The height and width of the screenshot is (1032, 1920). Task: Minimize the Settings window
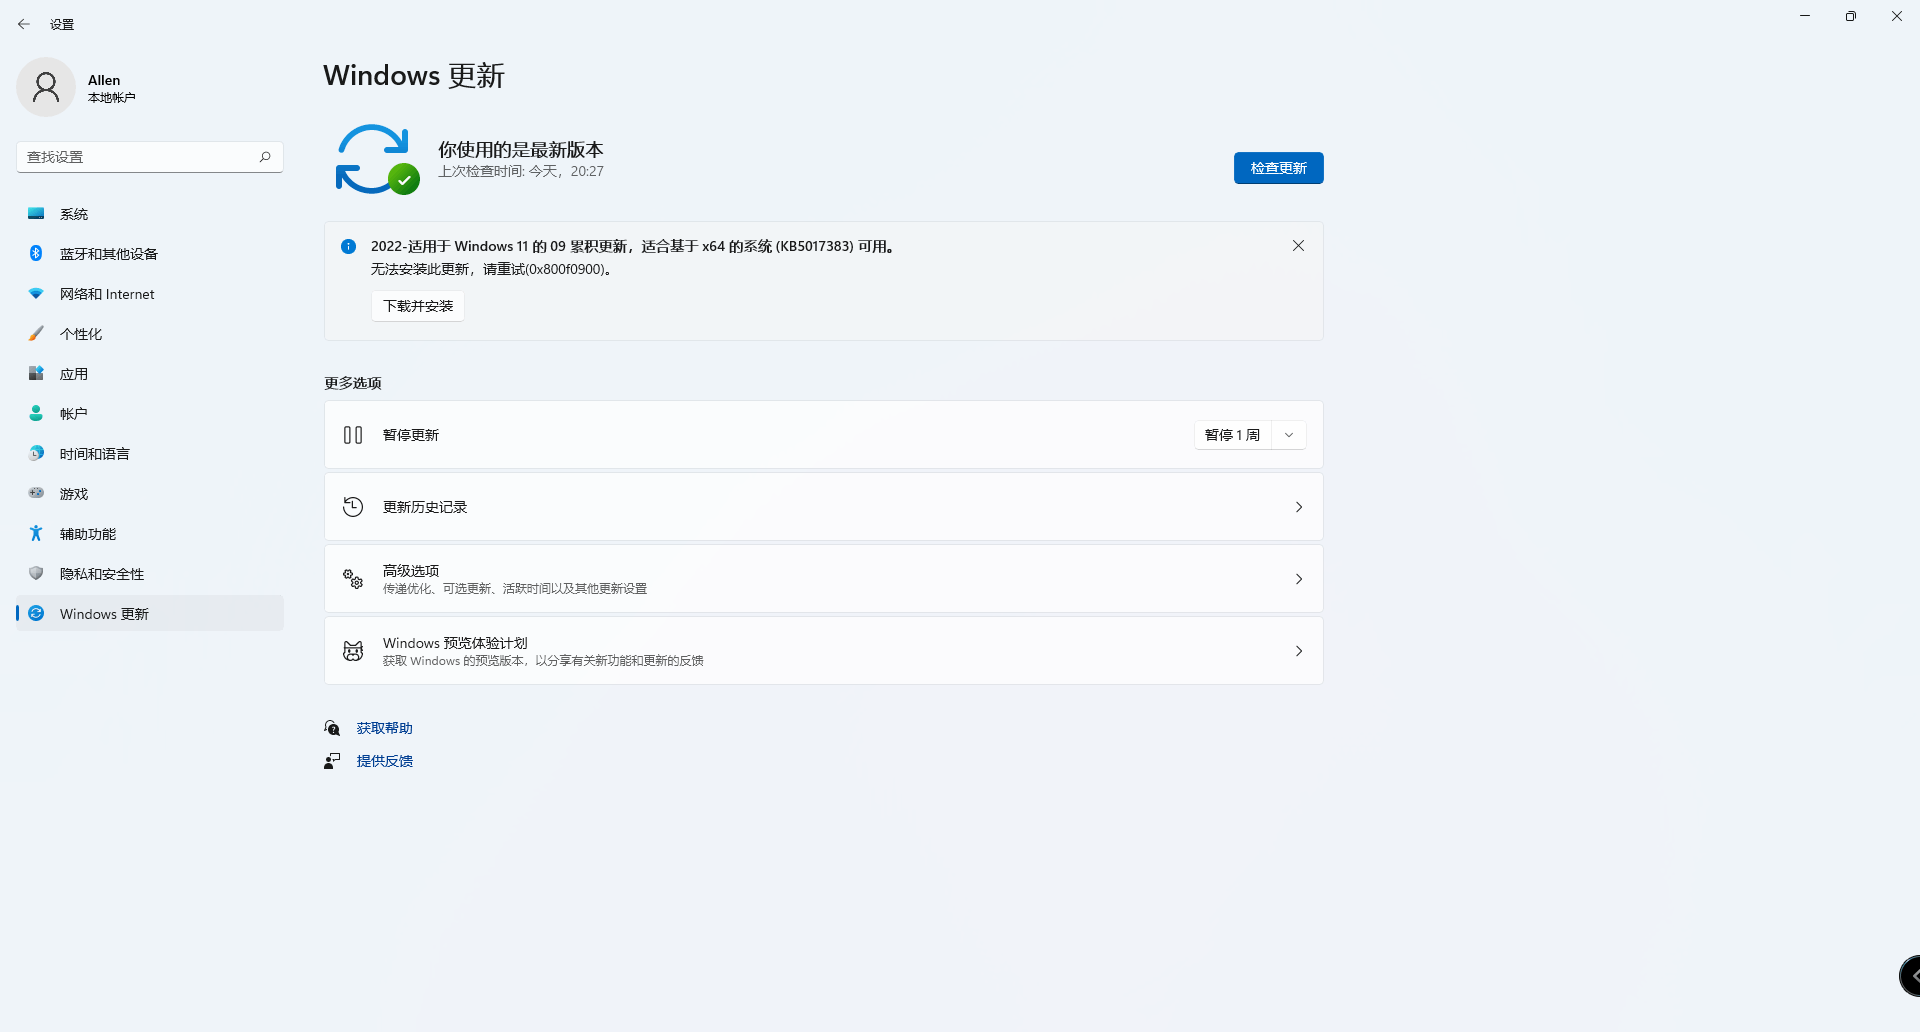tap(1805, 16)
